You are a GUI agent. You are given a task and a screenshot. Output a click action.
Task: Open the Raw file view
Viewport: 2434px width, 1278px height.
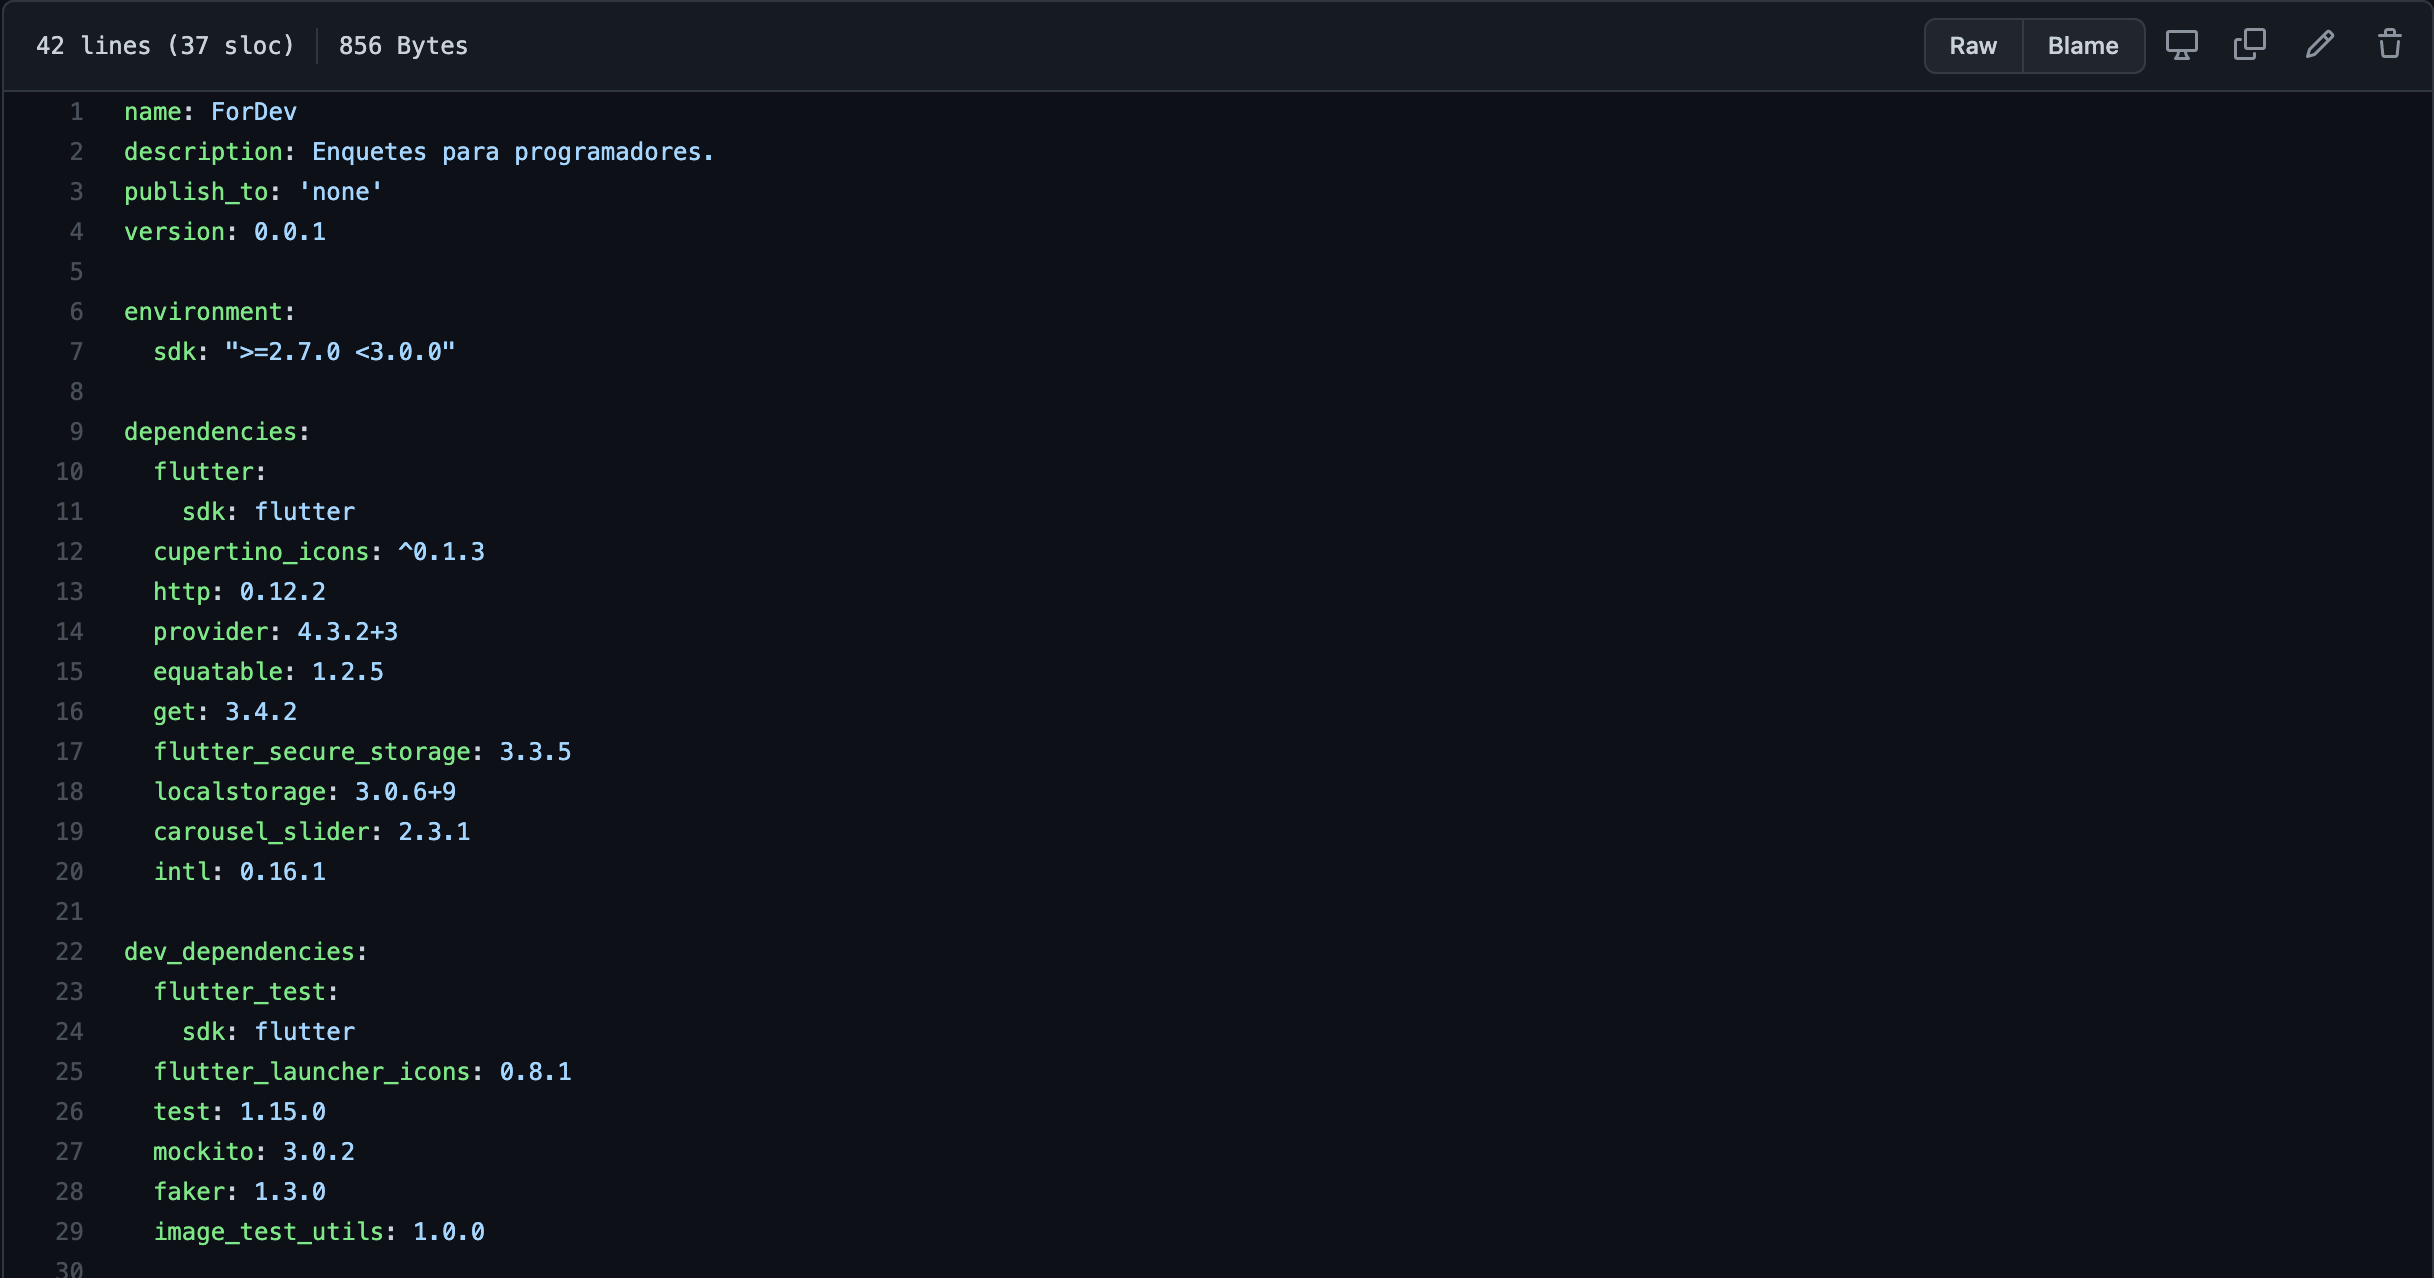pos(1972,46)
